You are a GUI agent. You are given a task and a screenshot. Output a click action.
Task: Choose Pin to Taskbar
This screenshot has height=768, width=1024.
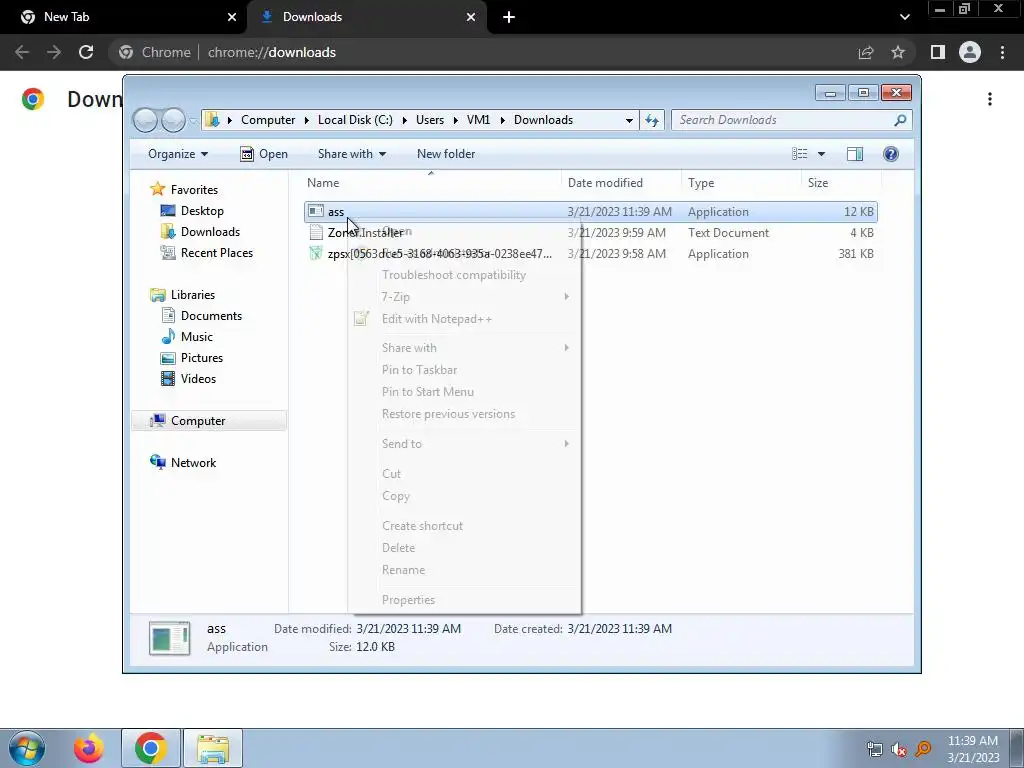point(464,370)
